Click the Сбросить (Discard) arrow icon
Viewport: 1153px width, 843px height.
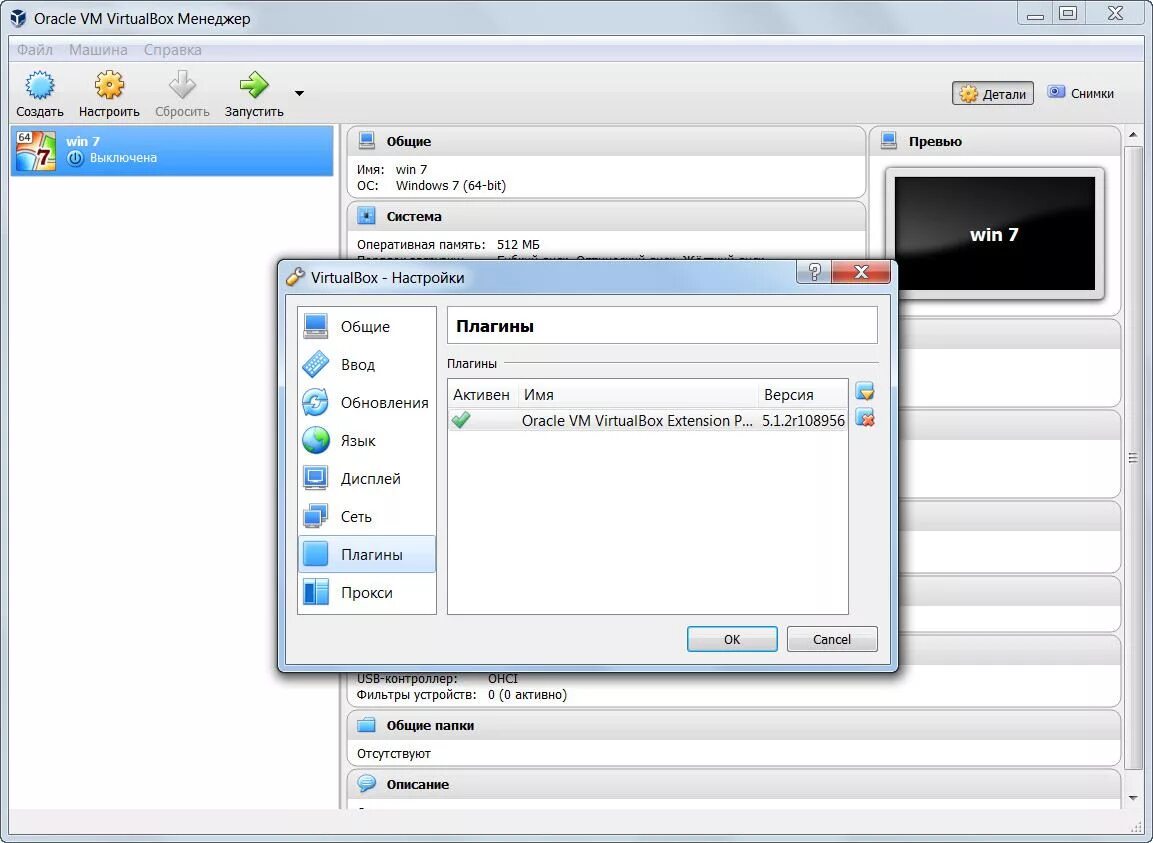(182, 85)
